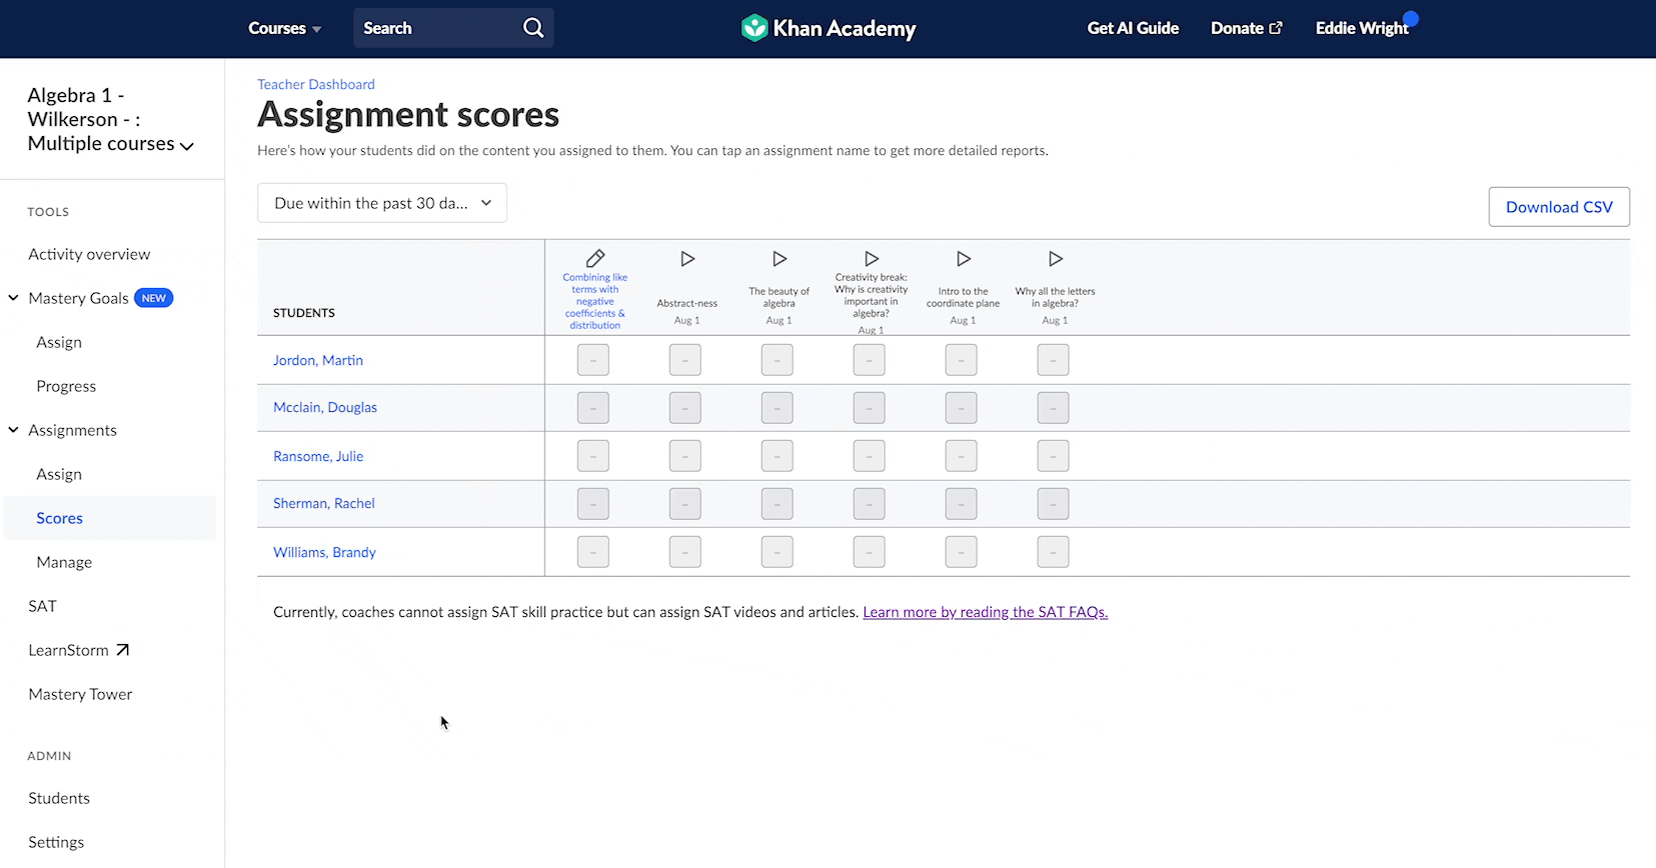Click the external link icon beside Donate
The width and height of the screenshot is (1656, 868).
coord(1275,28)
